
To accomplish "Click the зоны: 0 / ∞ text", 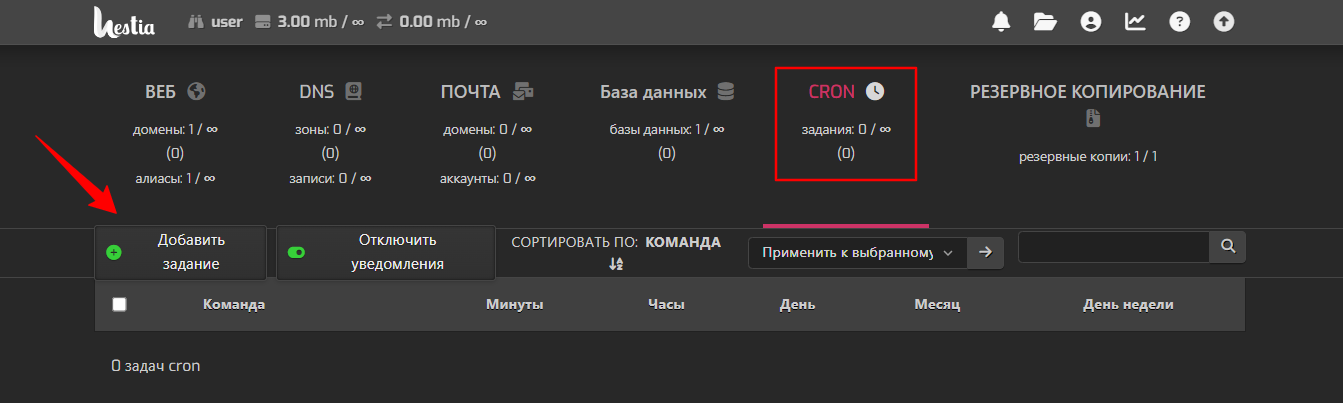I will click(x=330, y=129).
